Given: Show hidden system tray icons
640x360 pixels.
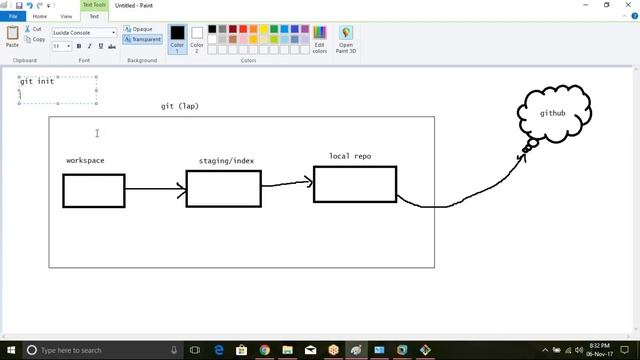Looking at the screenshot, I should pyautogui.click(x=545, y=350).
